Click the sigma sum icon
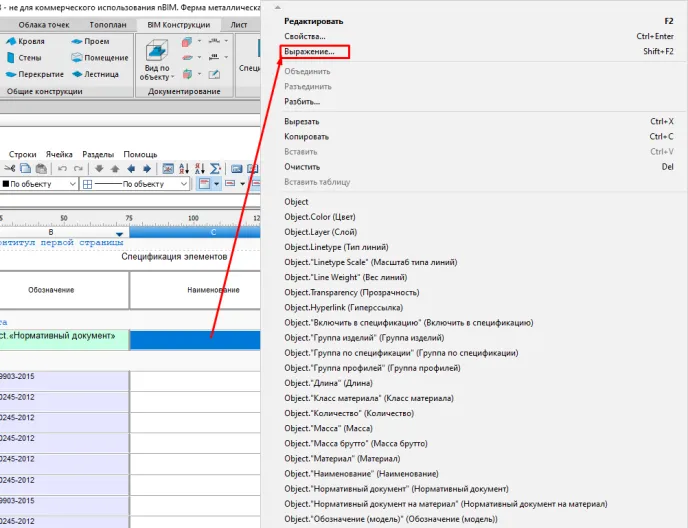Image resolution: width=688 pixels, height=528 pixels. click(215, 169)
